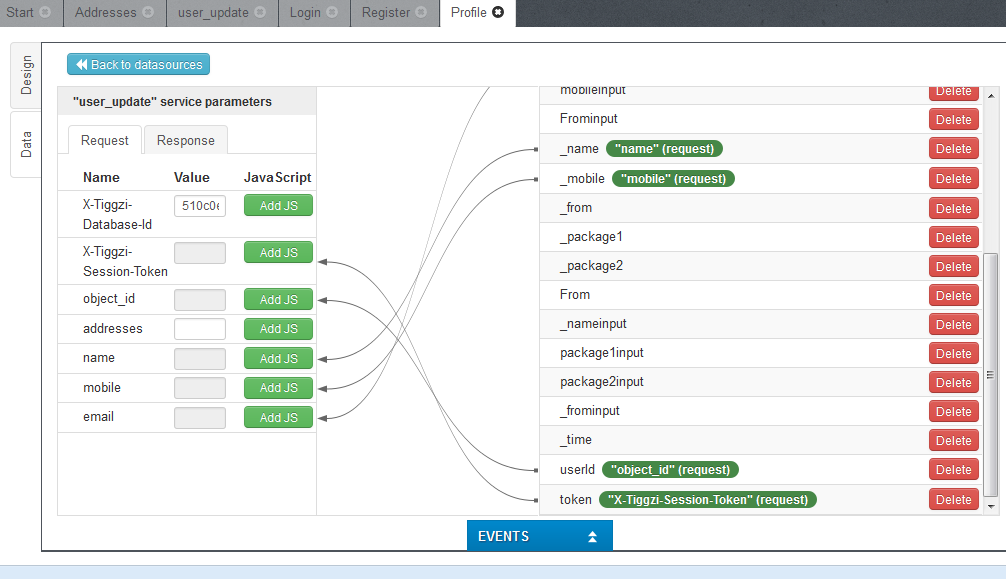Select the Data side tab
1006x579 pixels.
coord(26,144)
